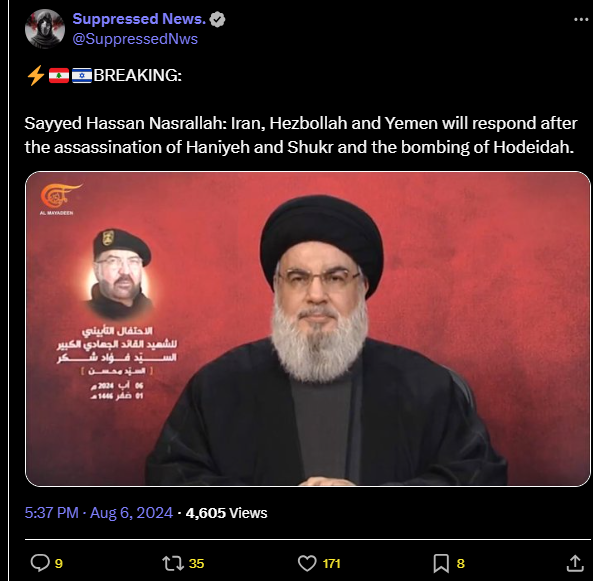Click the 171 likes count
The height and width of the screenshot is (581, 593).
pyautogui.click(x=332, y=564)
